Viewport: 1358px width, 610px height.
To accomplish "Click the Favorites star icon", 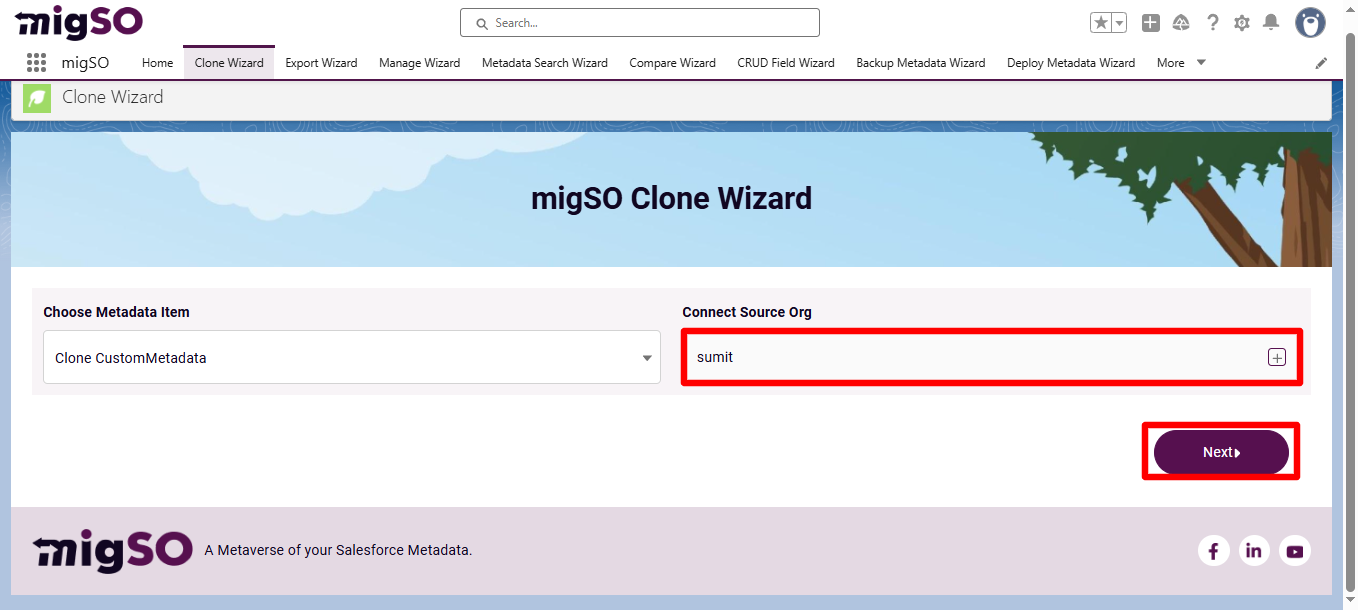I will (1101, 22).
